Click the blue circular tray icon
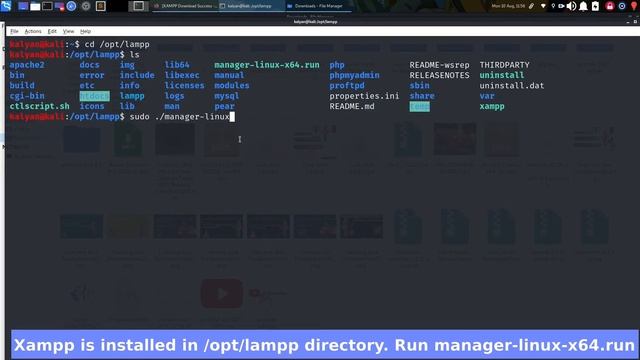The height and width of the screenshot is (360, 640). (x=622, y=6)
